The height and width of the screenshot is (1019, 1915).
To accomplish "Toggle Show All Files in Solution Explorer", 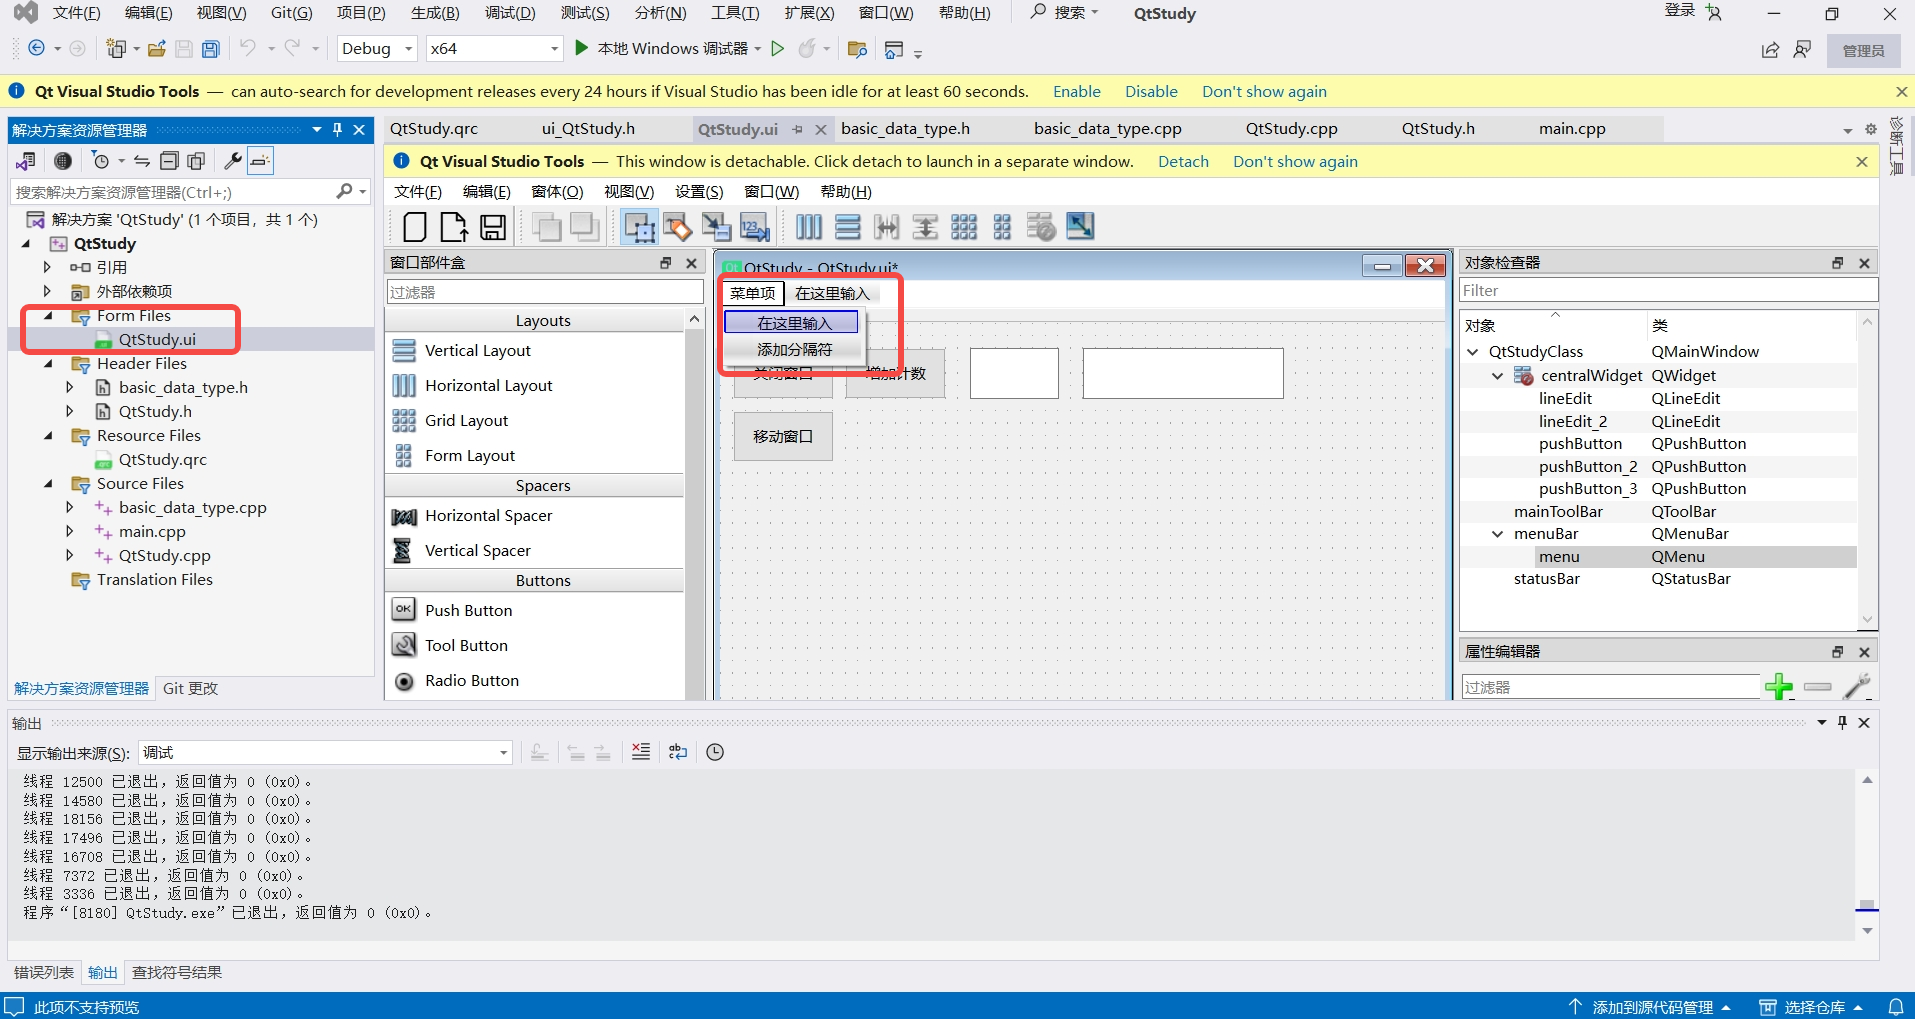I will coord(196,161).
